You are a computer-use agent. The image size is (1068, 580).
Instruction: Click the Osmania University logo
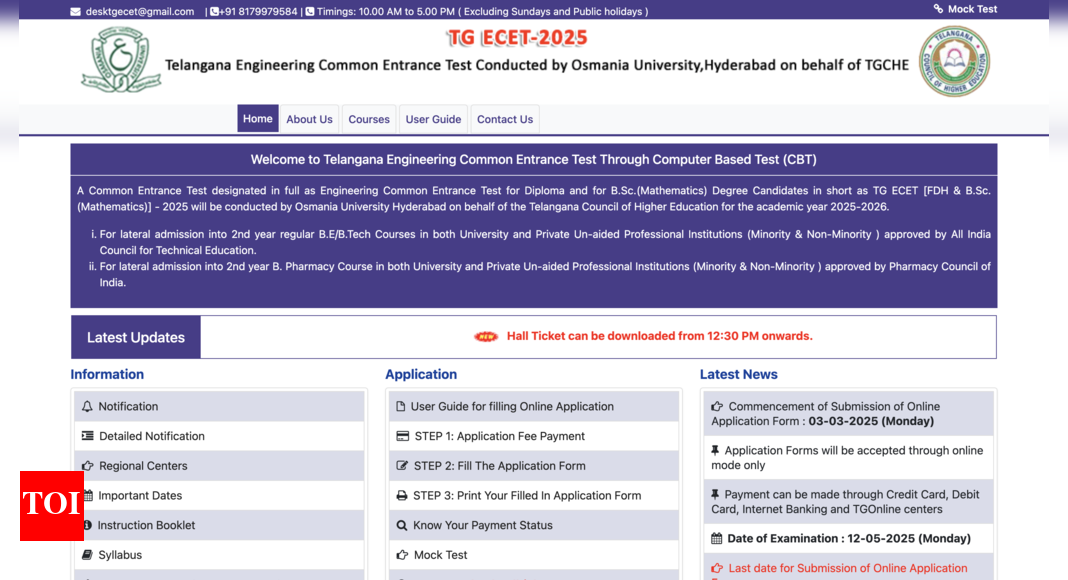coord(121,61)
